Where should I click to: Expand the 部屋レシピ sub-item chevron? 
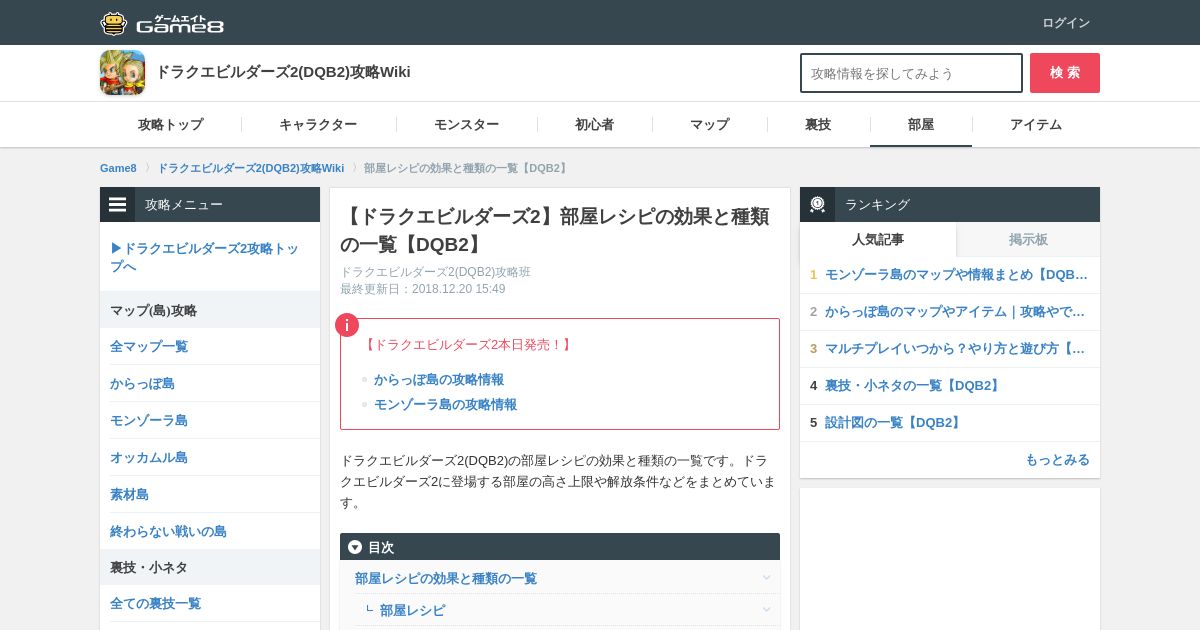point(766,610)
